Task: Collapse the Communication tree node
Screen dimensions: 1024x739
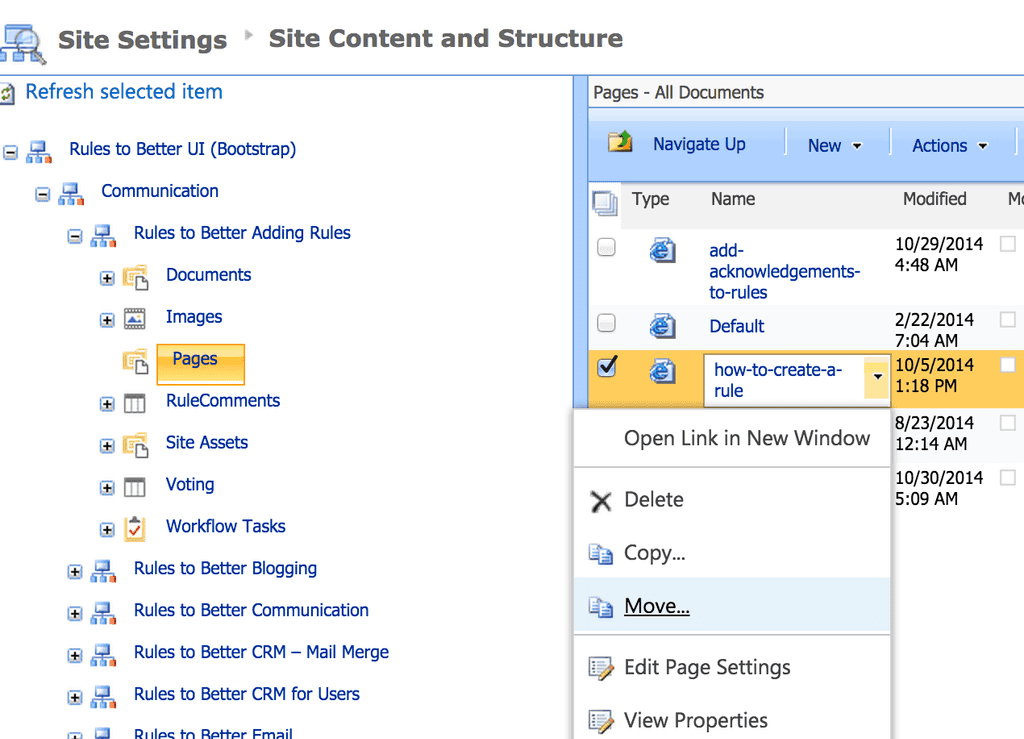Action: pos(42,194)
